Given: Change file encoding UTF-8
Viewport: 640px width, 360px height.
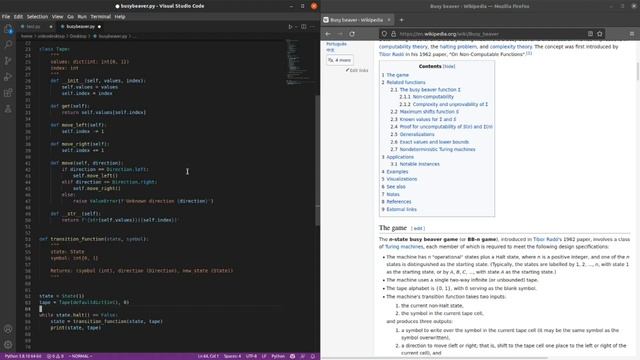Looking at the screenshot, I should 251,356.
